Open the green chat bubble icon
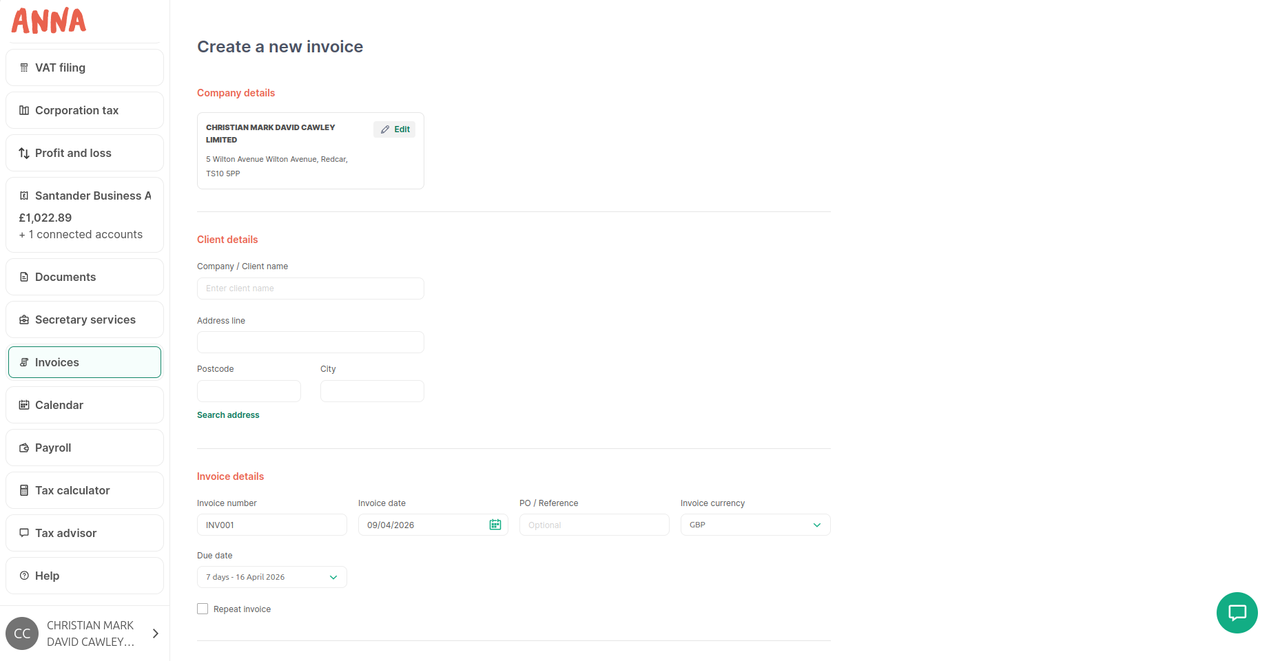The height and width of the screenshot is (661, 1280). (x=1237, y=613)
